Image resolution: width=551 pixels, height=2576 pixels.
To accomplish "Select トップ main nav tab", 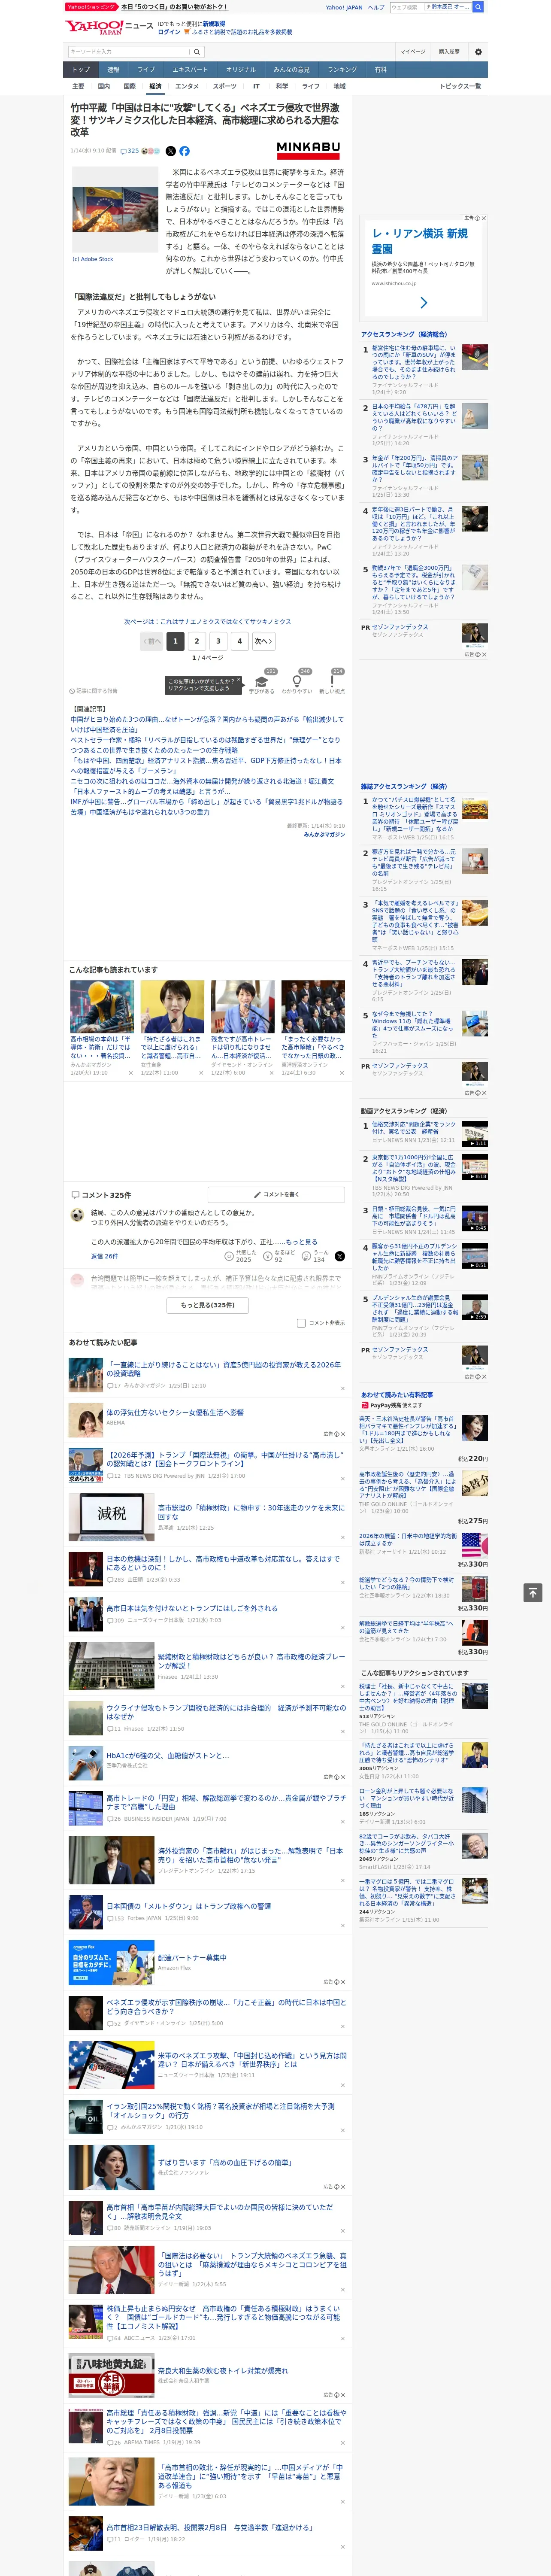I will 81,69.
